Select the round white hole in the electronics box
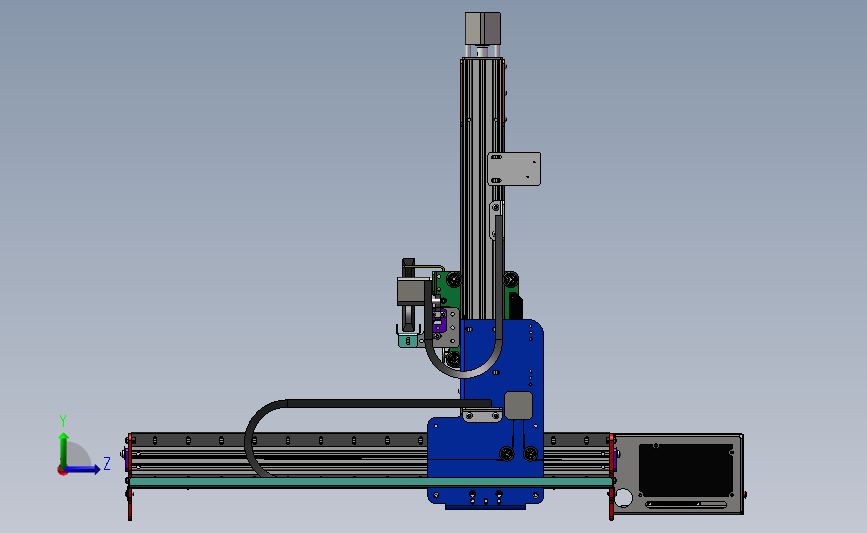Screen dimensions: 867x533 624,498
